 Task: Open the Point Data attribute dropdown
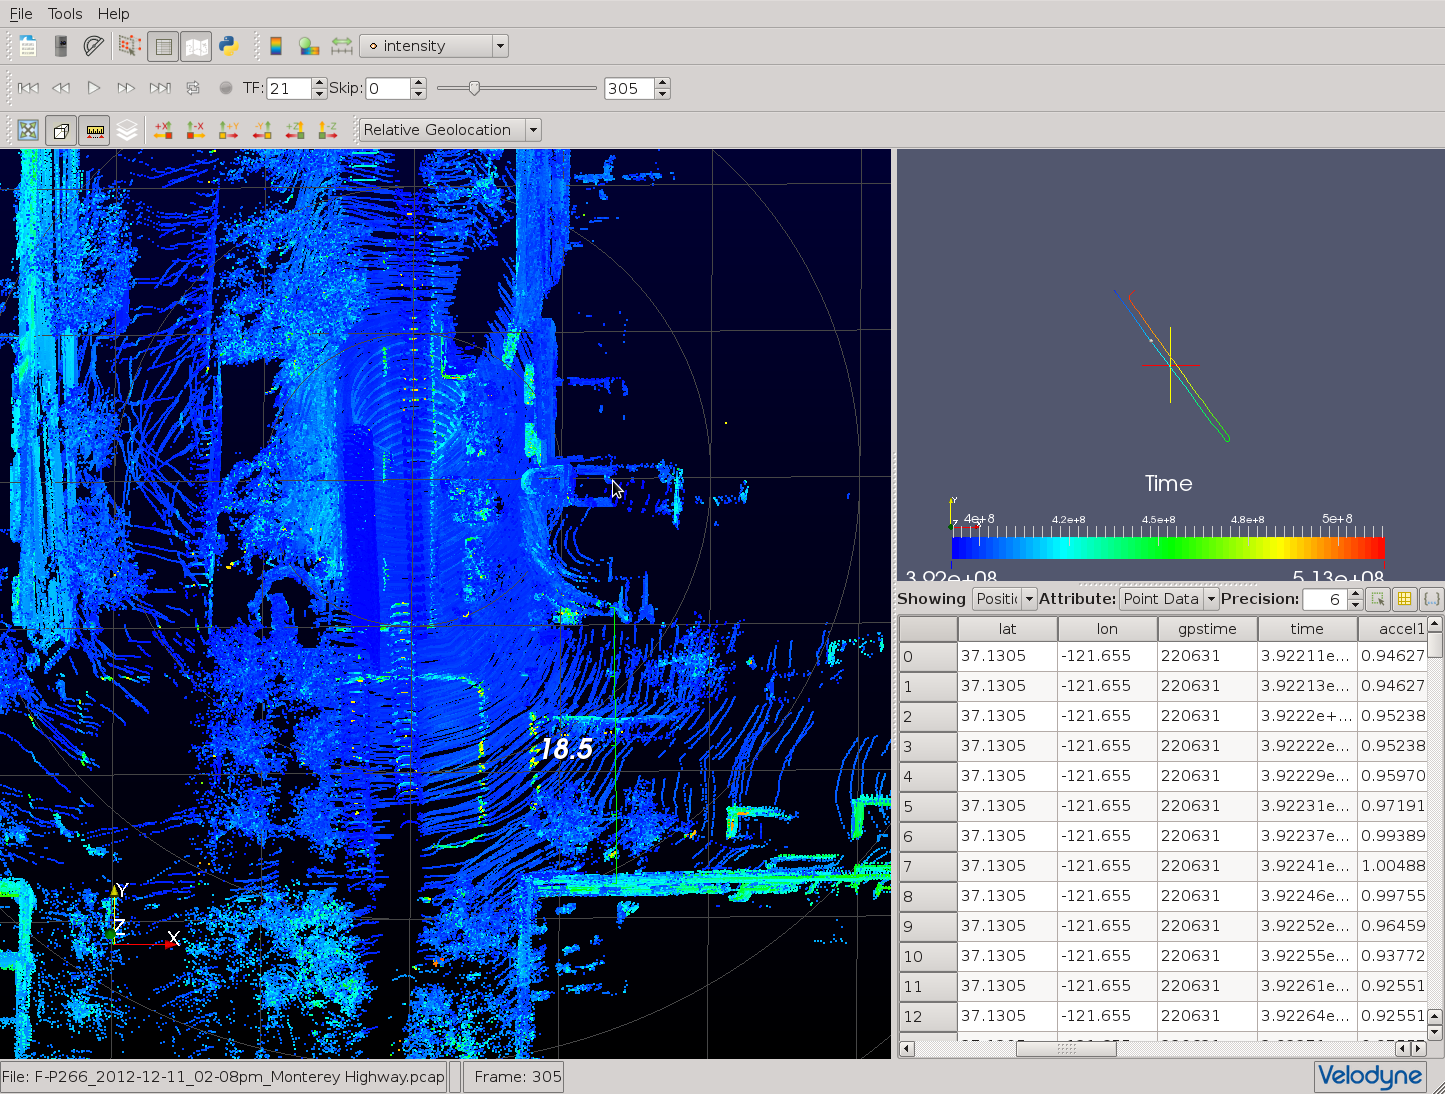pyautogui.click(x=1168, y=599)
